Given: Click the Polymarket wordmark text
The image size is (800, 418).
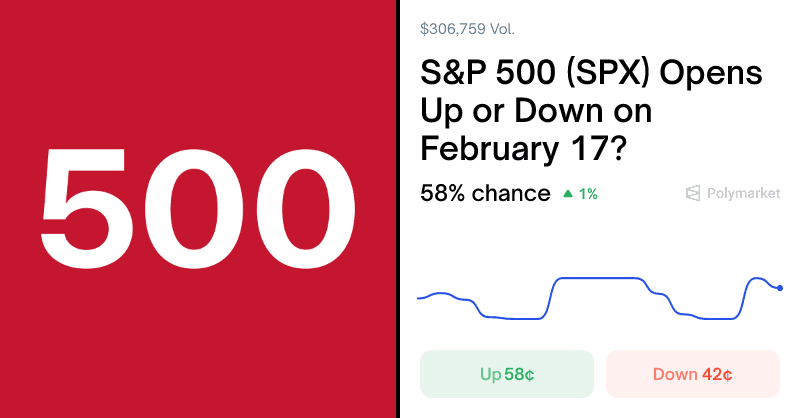Looking at the screenshot, I should click(743, 193).
